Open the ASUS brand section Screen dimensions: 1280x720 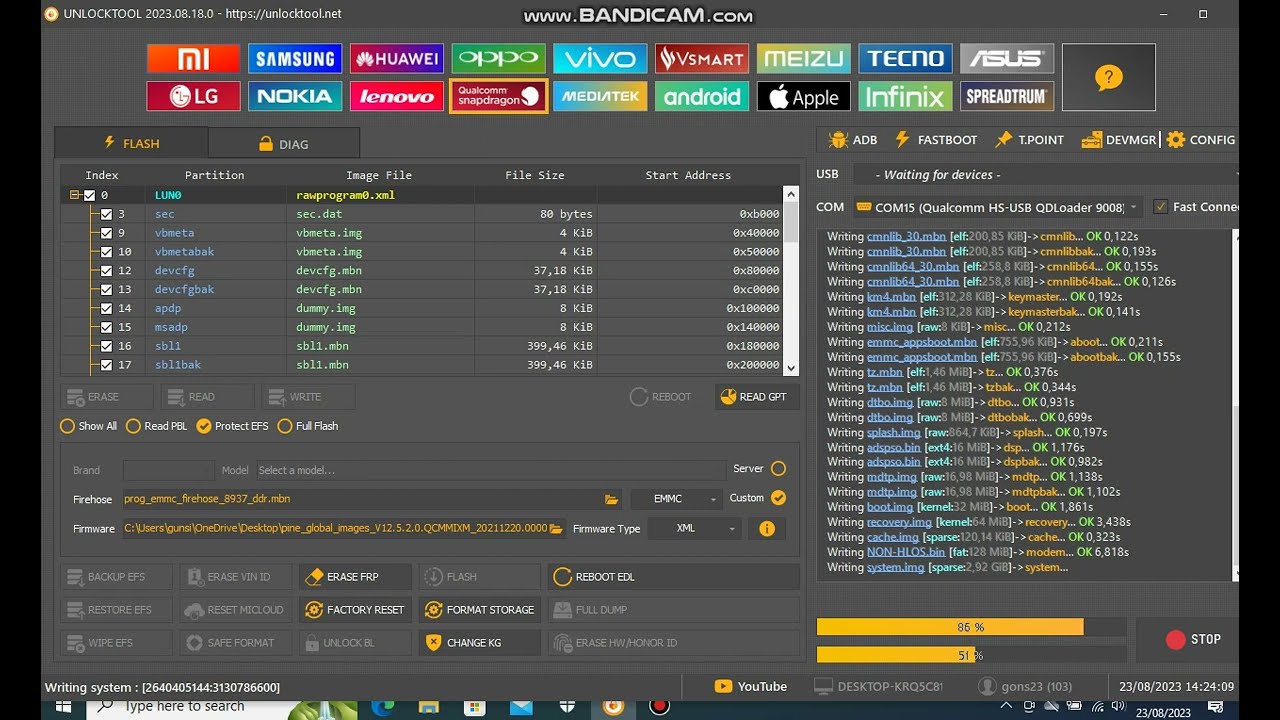[x=1007, y=58]
